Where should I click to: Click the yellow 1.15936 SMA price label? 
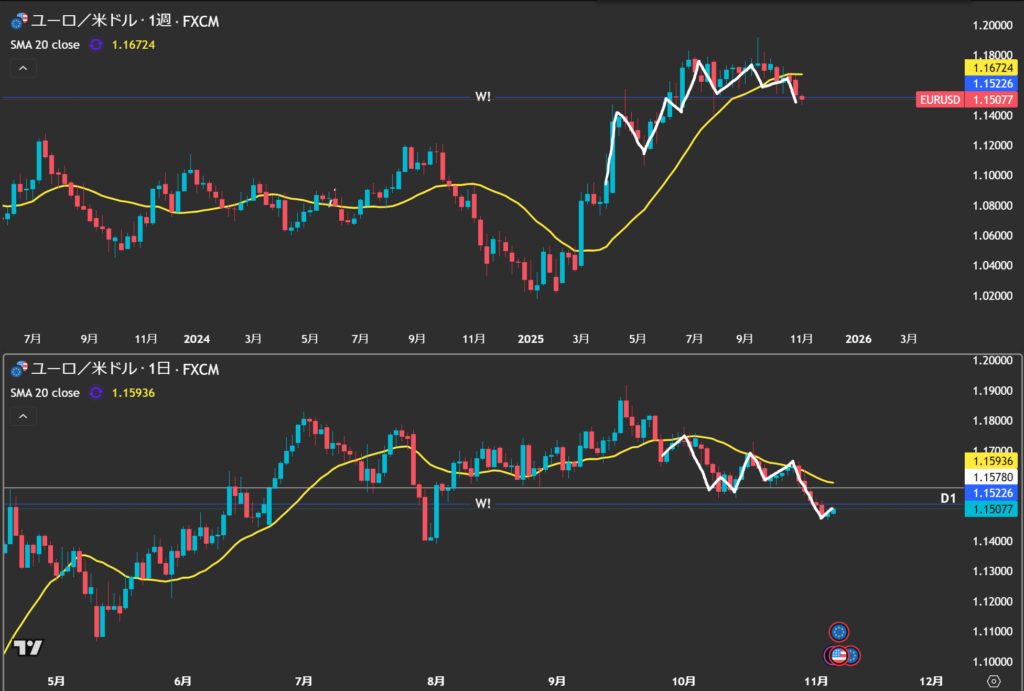click(992, 461)
